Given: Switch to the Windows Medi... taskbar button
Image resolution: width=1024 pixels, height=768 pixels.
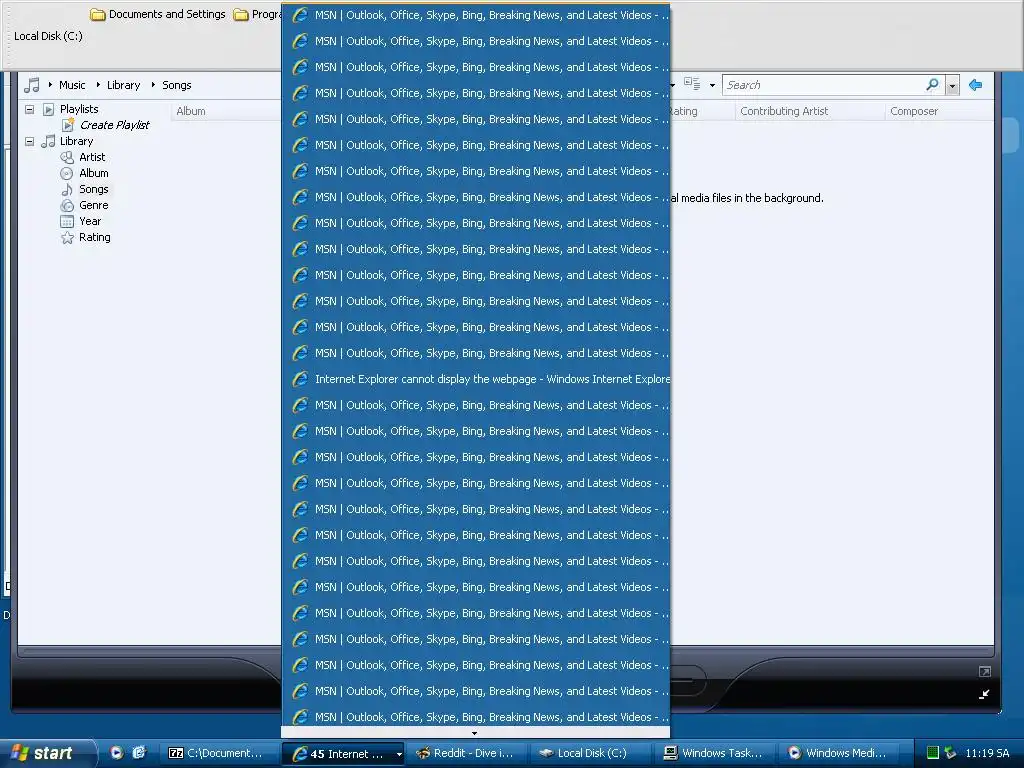Looking at the screenshot, I should (840, 753).
